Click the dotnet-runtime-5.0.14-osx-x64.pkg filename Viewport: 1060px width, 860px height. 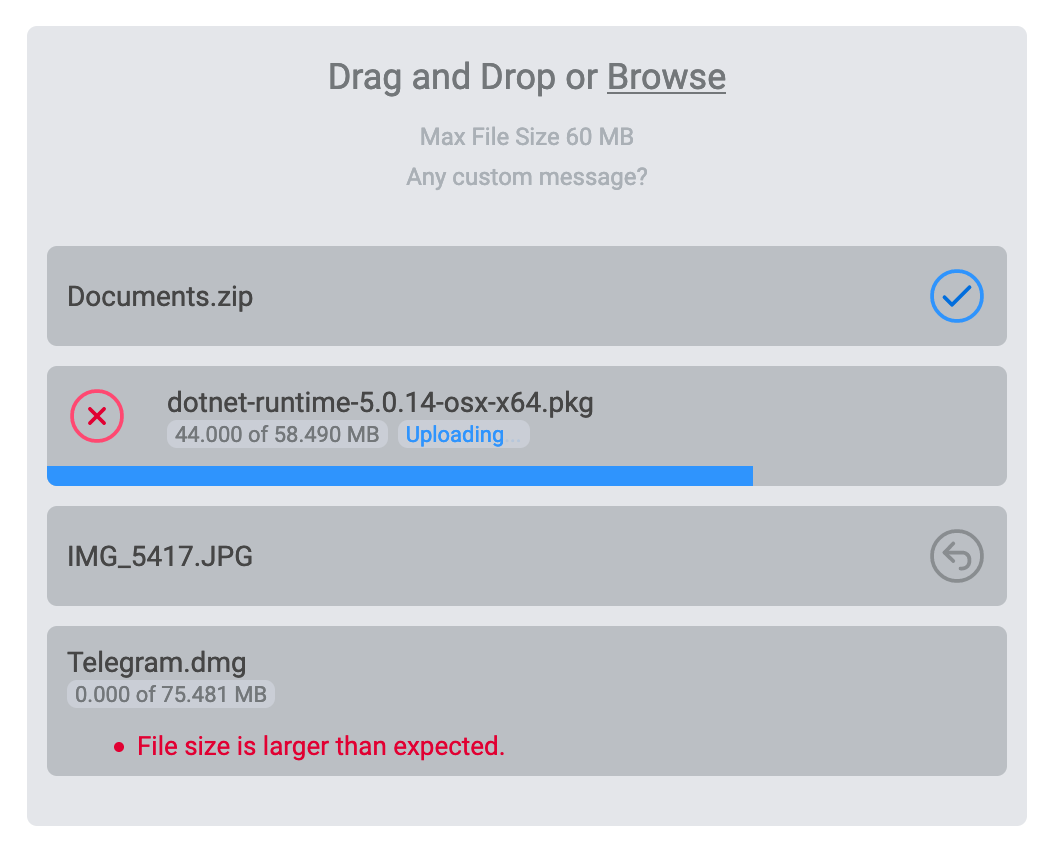(380, 402)
